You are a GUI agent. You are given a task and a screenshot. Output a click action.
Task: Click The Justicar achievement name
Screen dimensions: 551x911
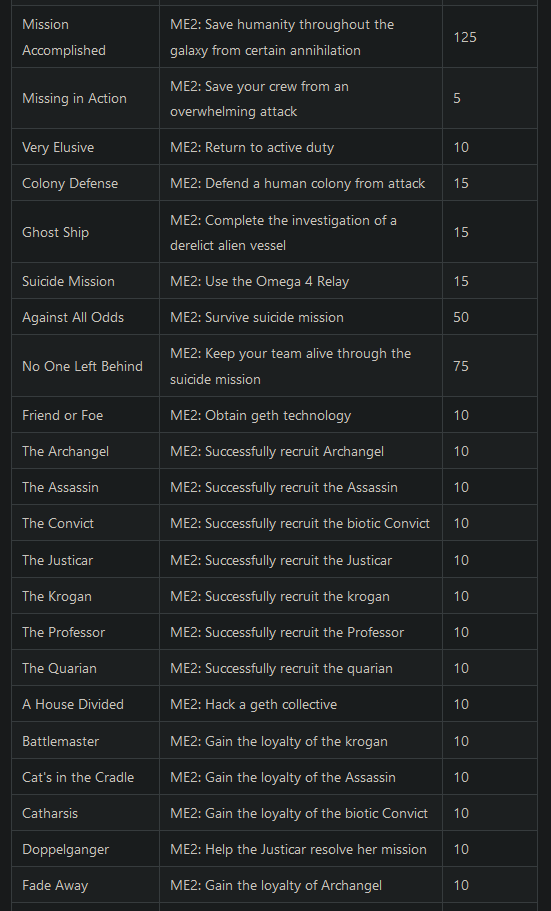click(58, 560)
